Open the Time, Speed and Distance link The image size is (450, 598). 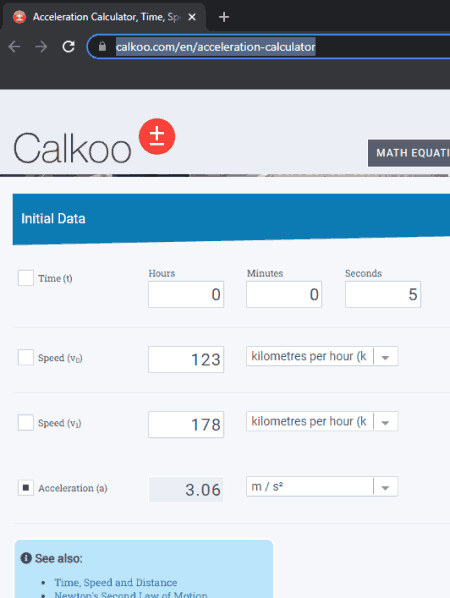[x=116, y=582]
